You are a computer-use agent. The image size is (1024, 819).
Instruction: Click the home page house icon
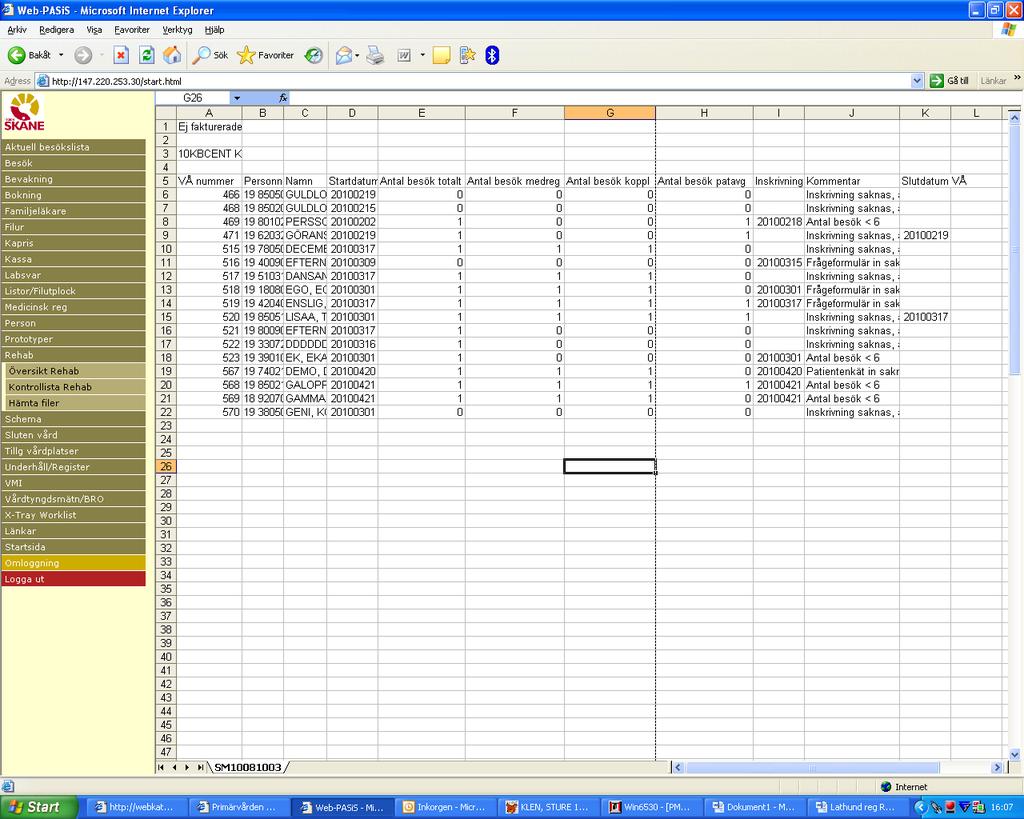click(x=172, y=56)
